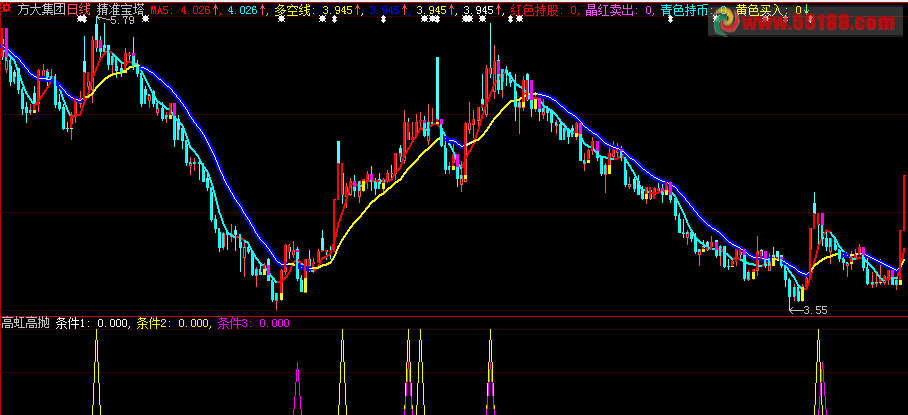Open the 精准宝塔 indicator name
The height and width of the screenshot is (415, 908).
pyautogui.click(x=121, y=9)
